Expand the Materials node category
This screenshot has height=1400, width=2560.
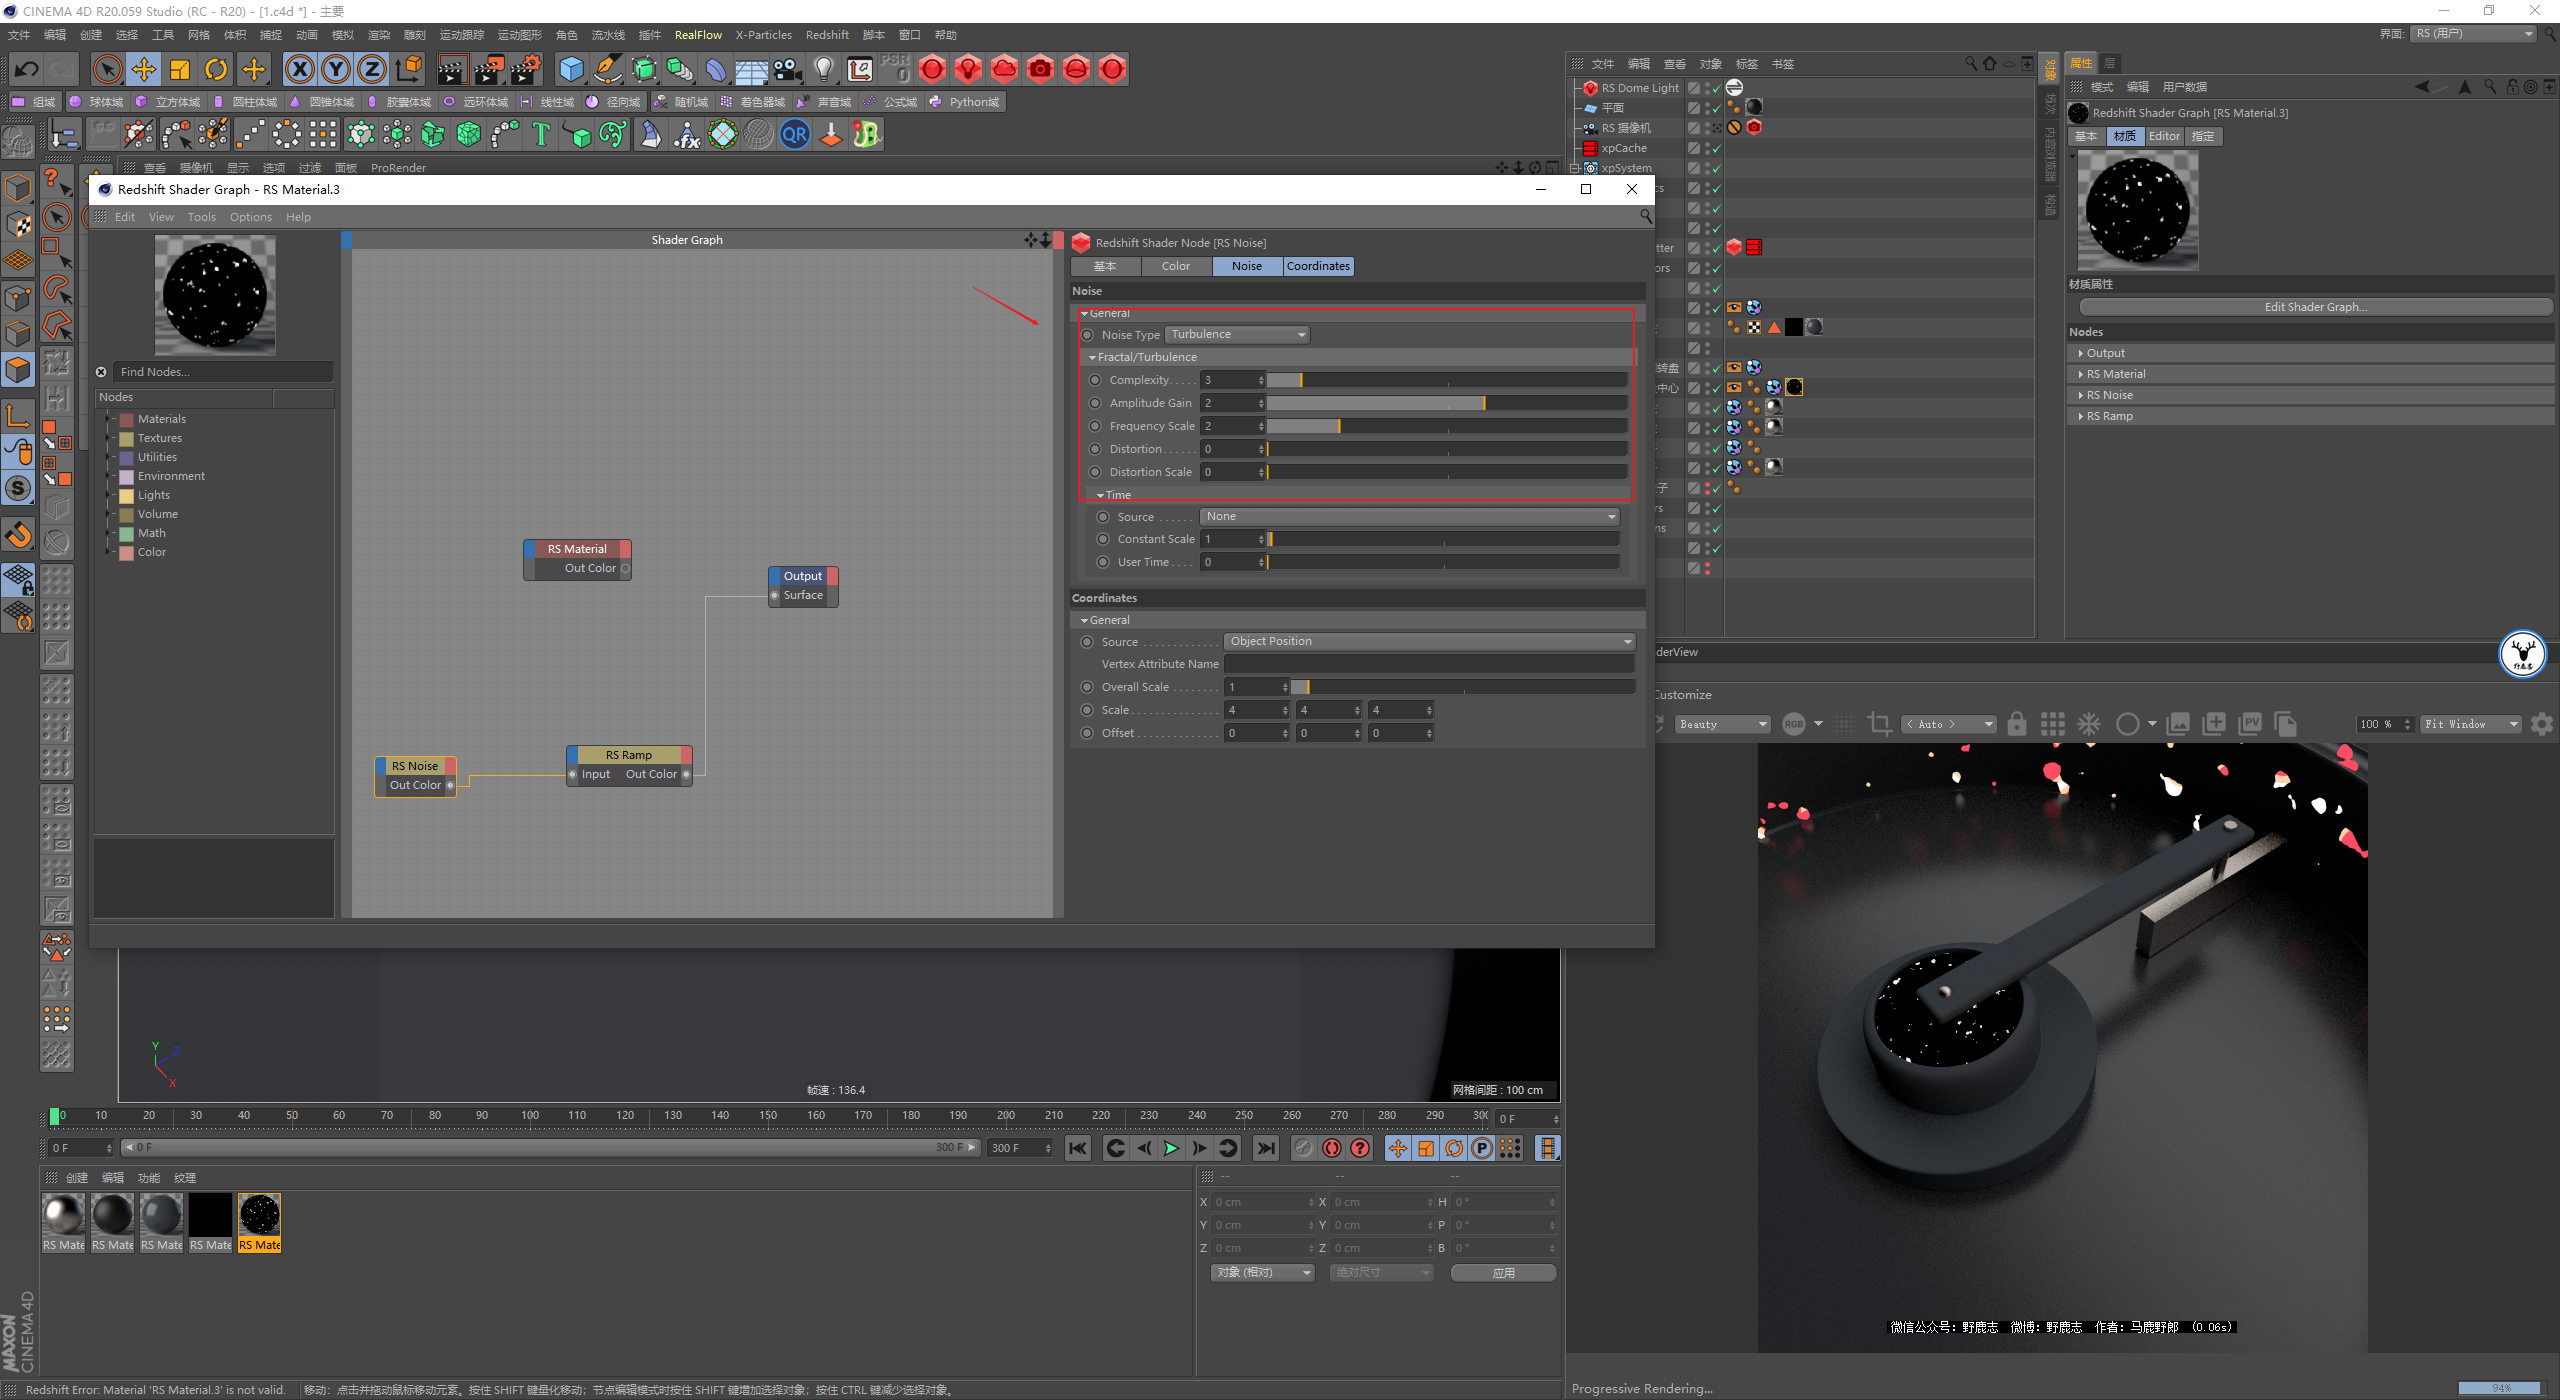coord(108,419)
